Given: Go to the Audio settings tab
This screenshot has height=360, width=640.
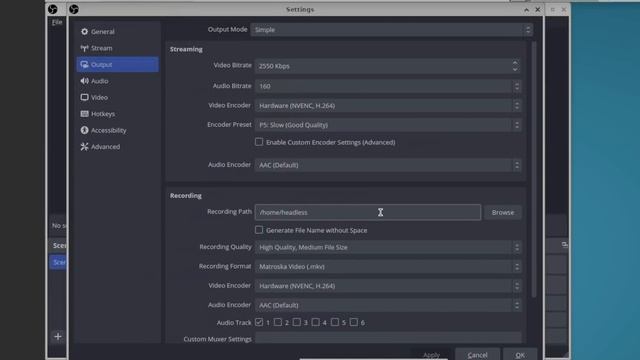Looking at the screenshot, I should pos(118,81).
